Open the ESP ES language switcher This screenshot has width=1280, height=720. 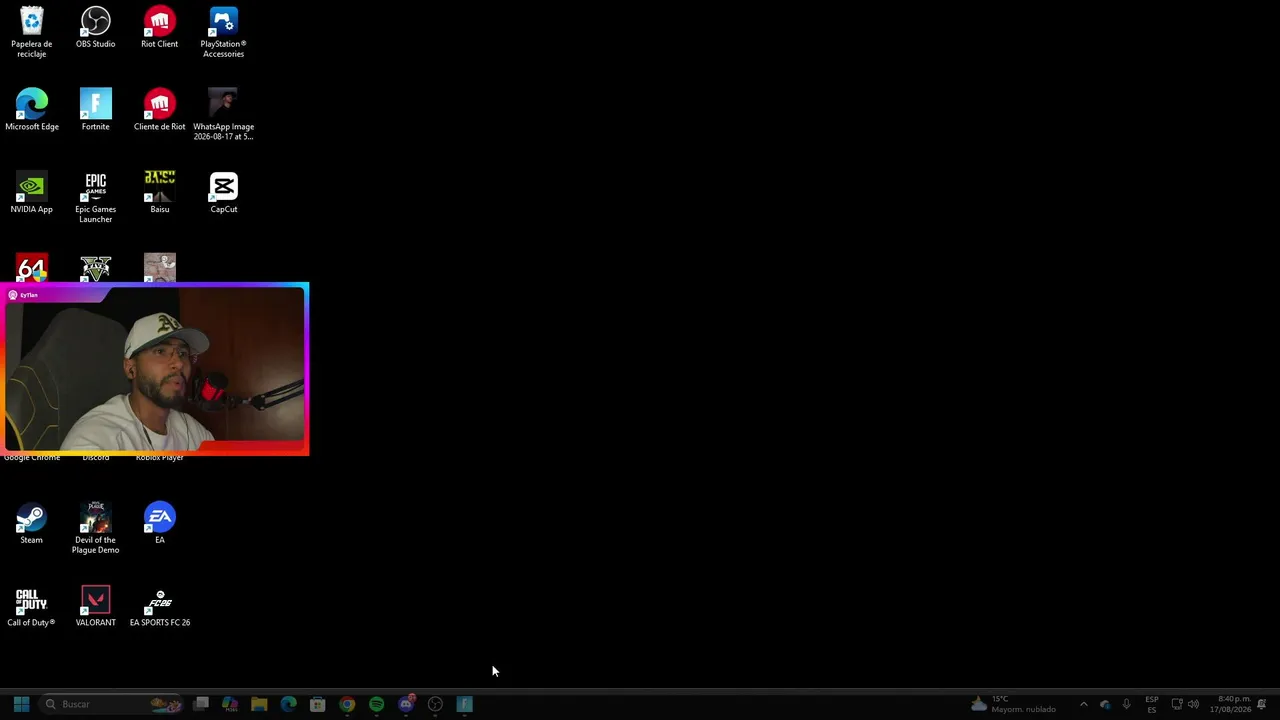tap(1152, 704)
